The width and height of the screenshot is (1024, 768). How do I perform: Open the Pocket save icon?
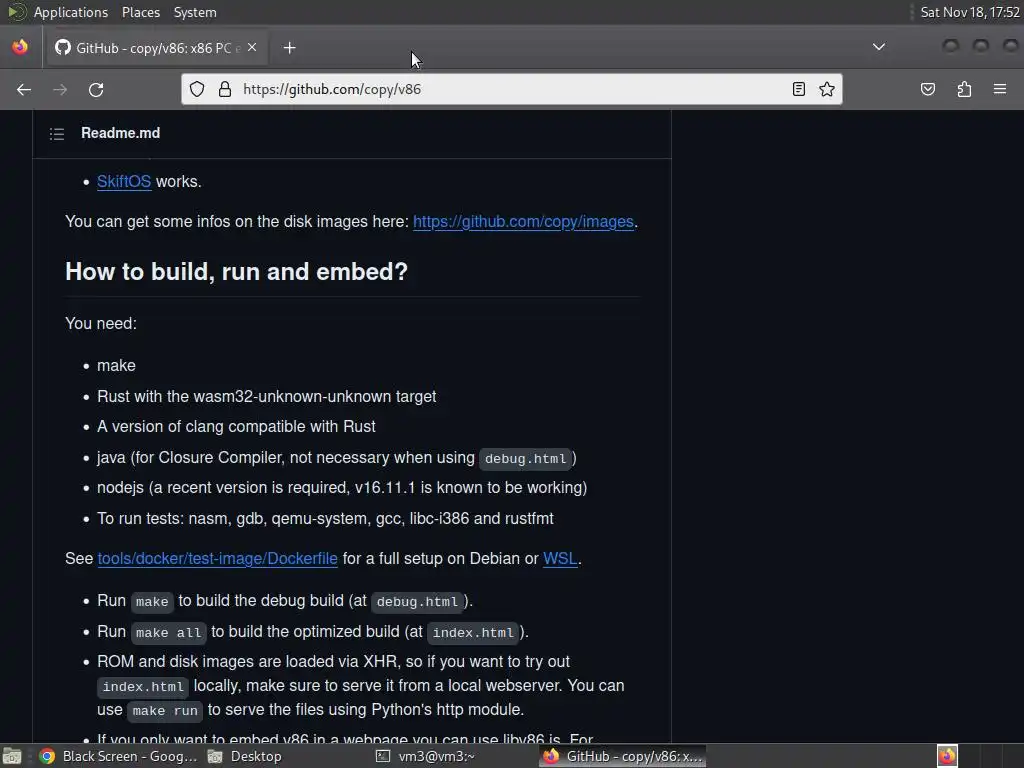928,89
